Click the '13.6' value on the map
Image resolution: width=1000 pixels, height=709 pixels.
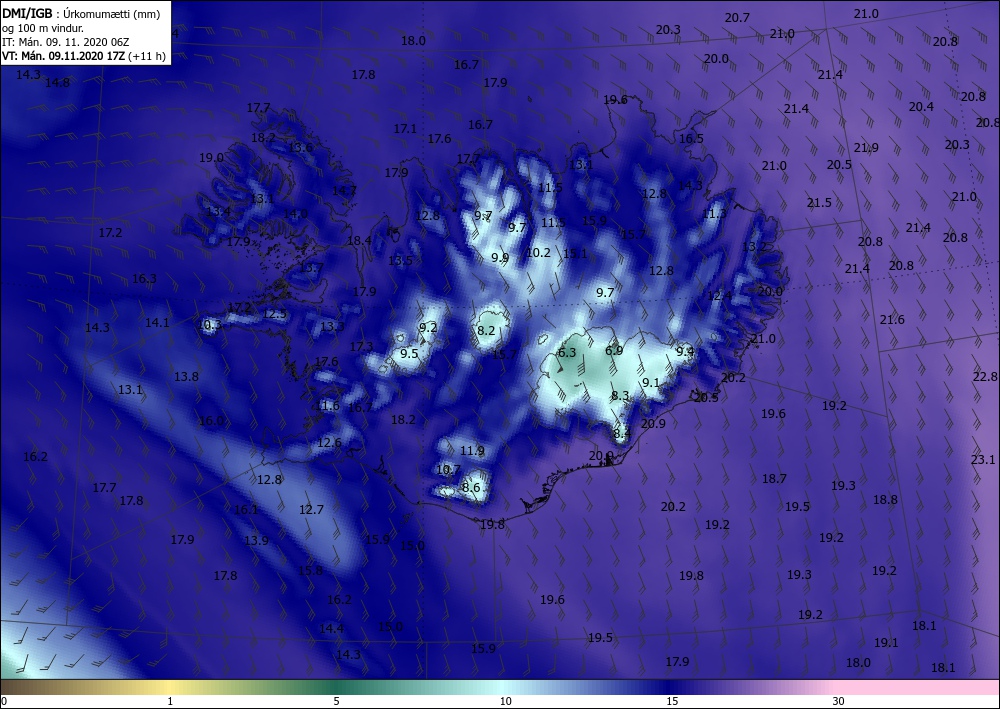click(301, 147)
